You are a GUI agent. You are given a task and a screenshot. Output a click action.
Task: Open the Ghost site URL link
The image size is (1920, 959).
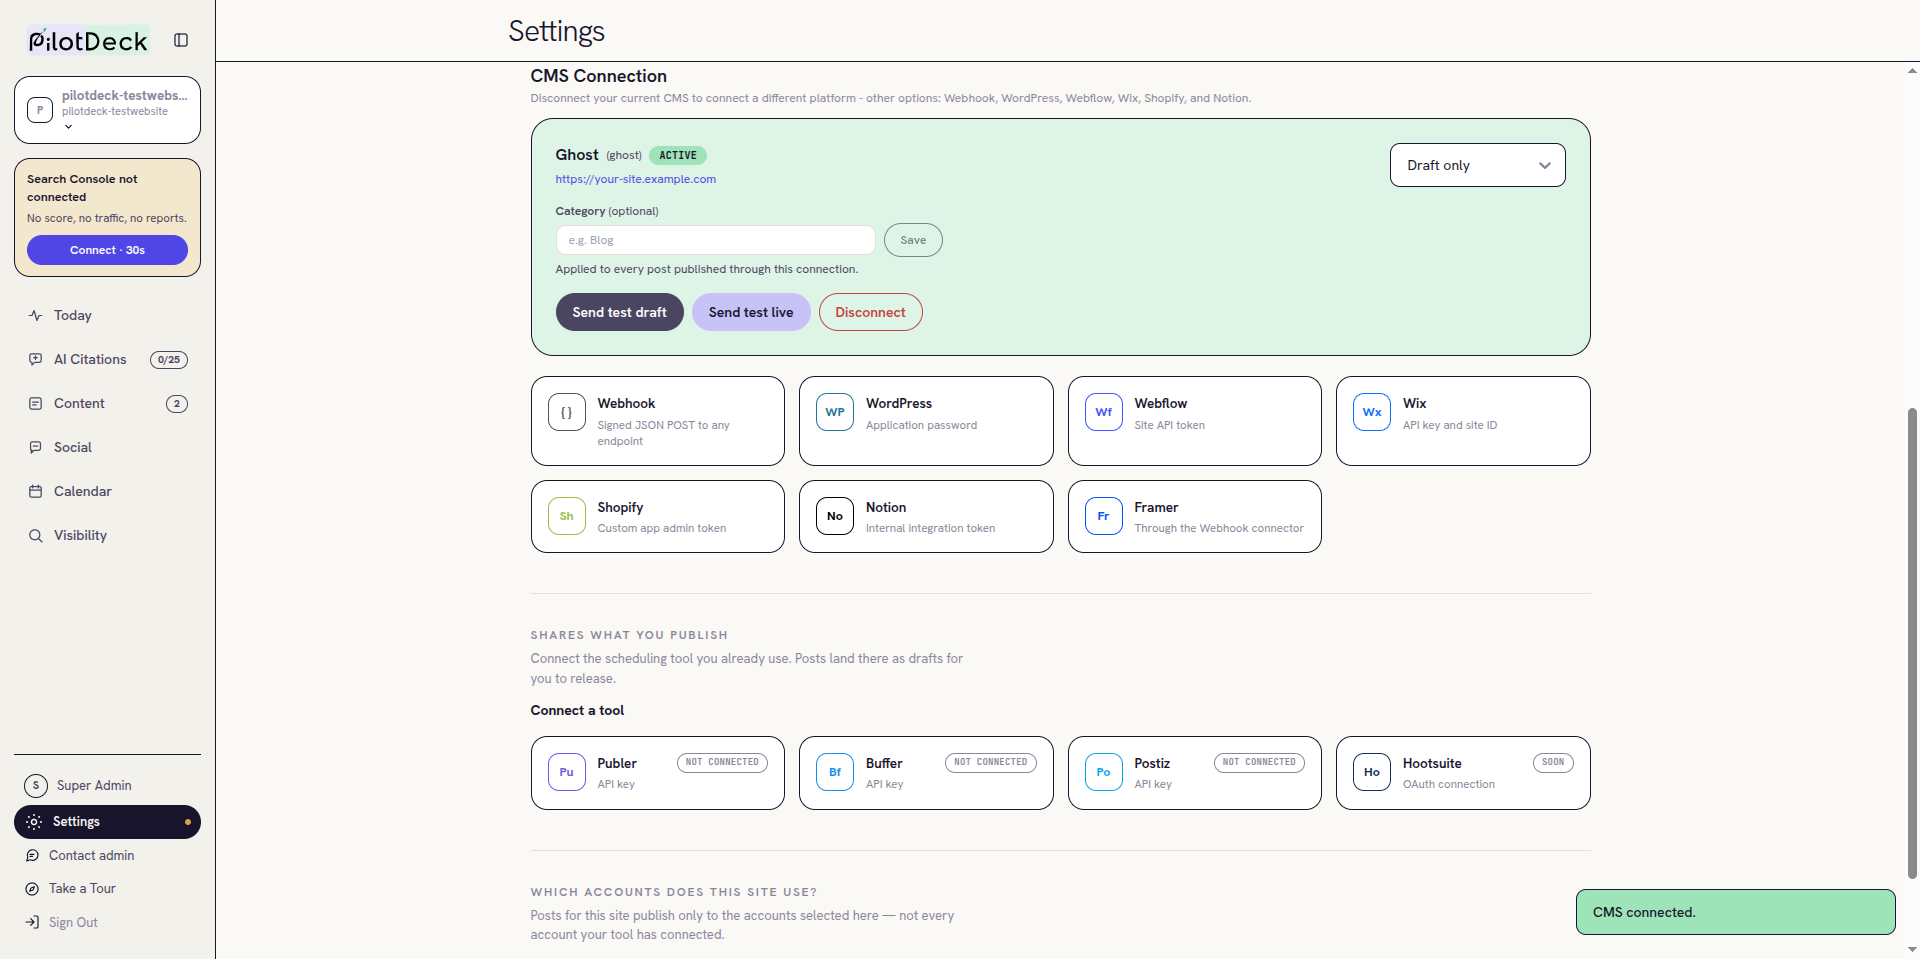click(636, 179)
